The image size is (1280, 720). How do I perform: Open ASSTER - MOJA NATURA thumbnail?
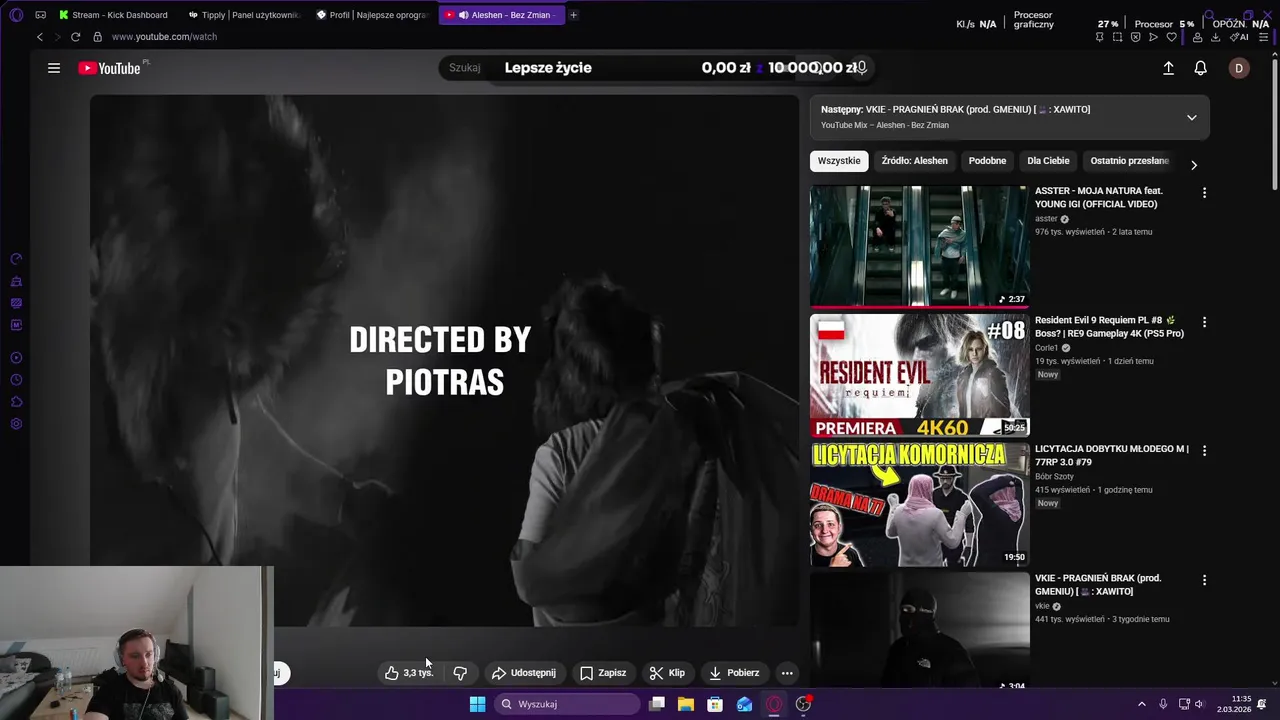pyautogui.click(x=919, y=246)
